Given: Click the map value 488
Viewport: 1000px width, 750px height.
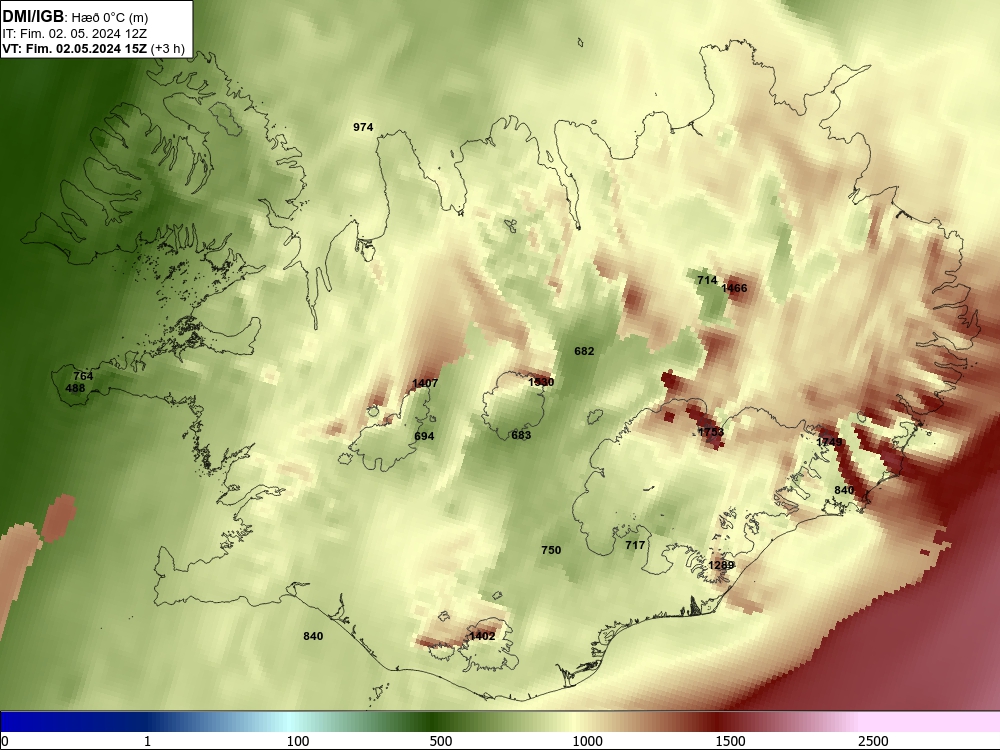Looking at the screenshot, I should 75,388.
